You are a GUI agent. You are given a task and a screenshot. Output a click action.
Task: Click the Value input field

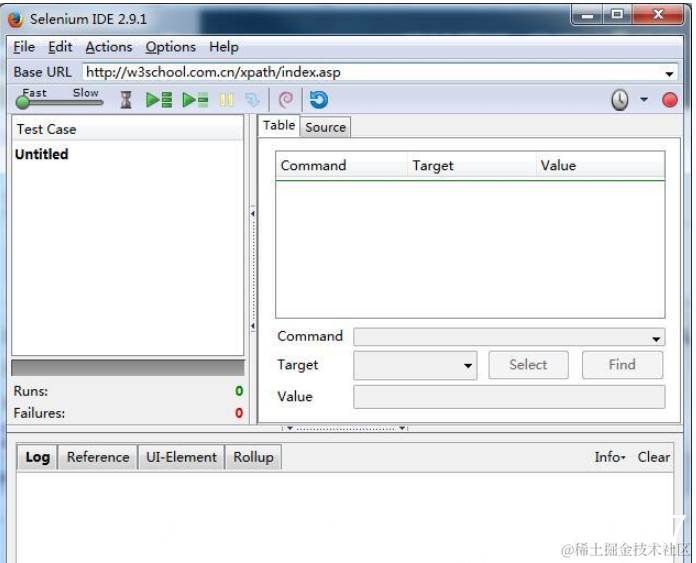point(509,396)
